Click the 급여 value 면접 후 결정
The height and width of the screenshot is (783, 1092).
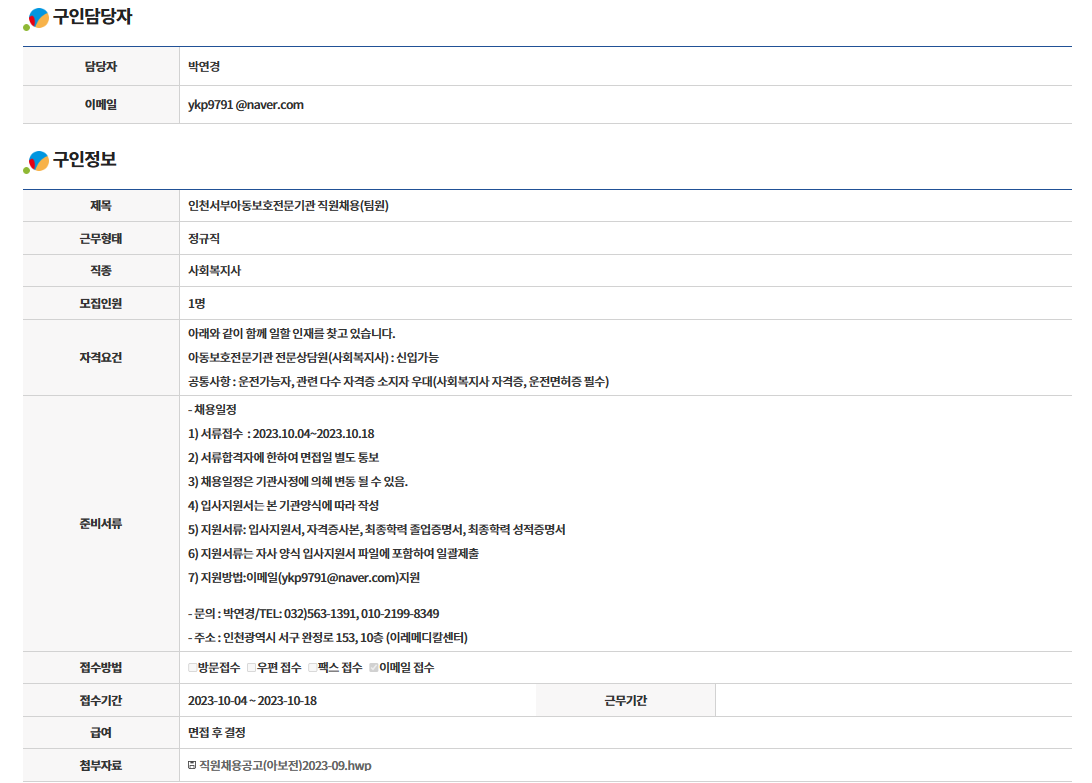pyautogui.click(x=217, y=733)
